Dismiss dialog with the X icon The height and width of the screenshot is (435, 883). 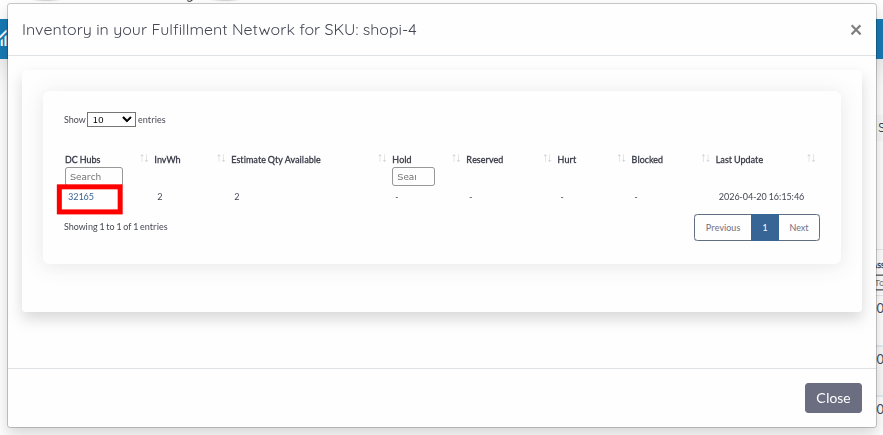pos(856,30)
